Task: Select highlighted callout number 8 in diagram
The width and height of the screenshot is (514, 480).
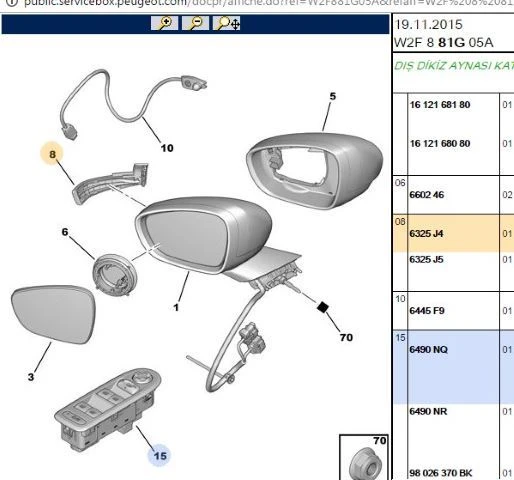Action: tap(53, 154)
